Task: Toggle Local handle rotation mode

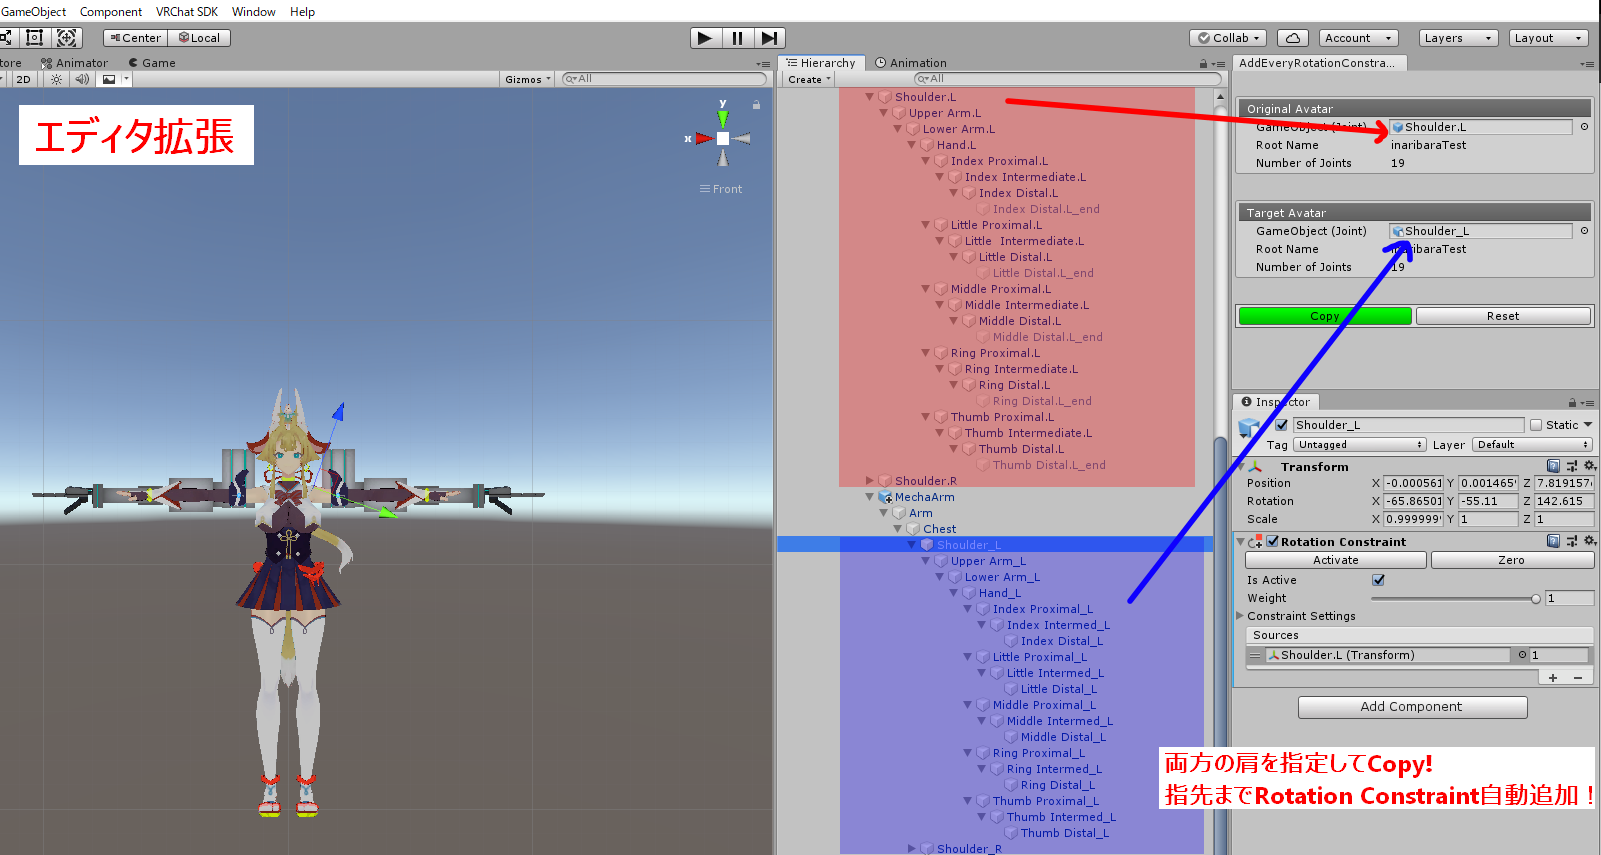Action: coord(199,38)
